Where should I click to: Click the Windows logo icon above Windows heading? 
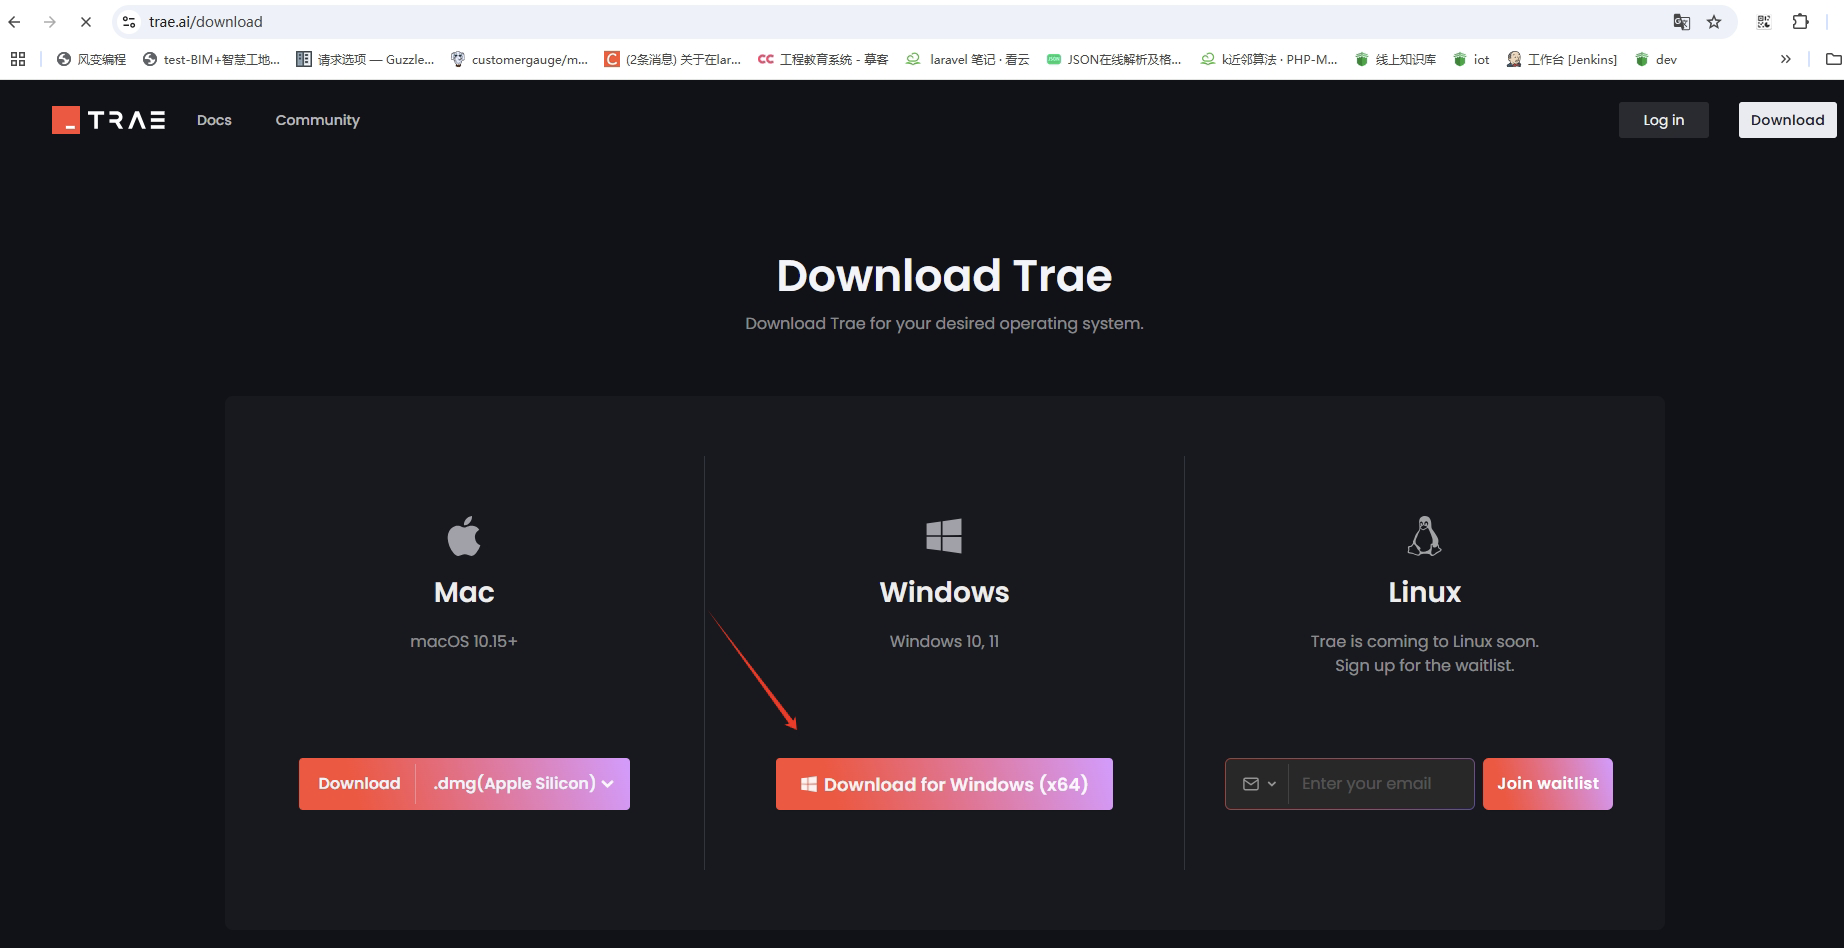click(944, 536)
